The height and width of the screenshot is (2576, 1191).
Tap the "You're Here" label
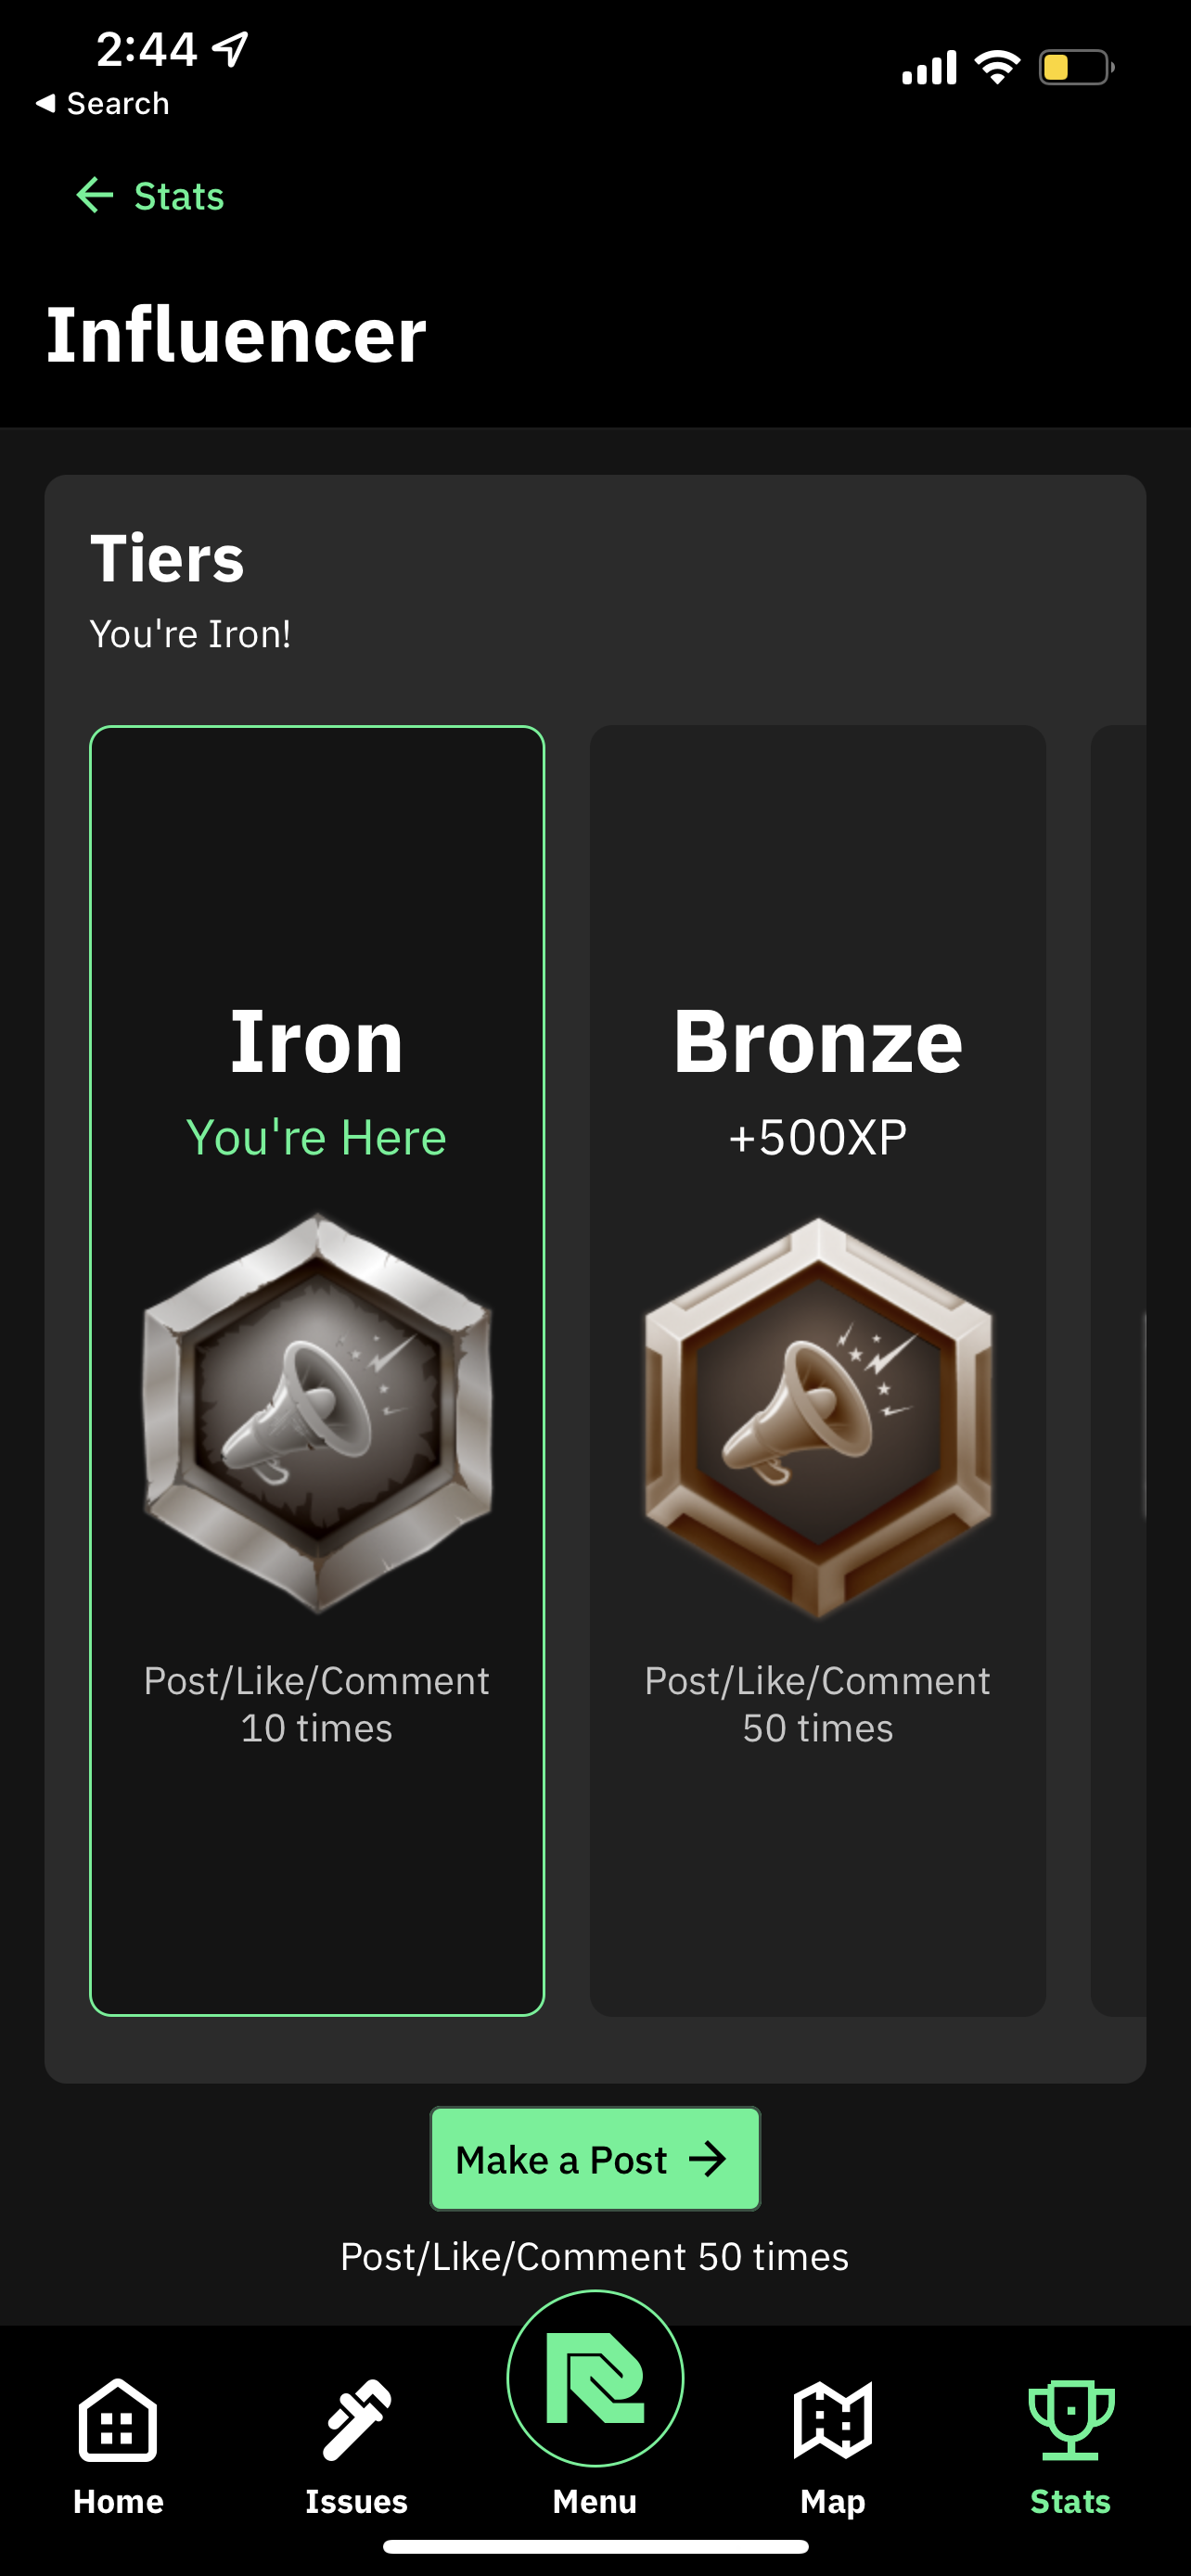tap(317, 1137)
